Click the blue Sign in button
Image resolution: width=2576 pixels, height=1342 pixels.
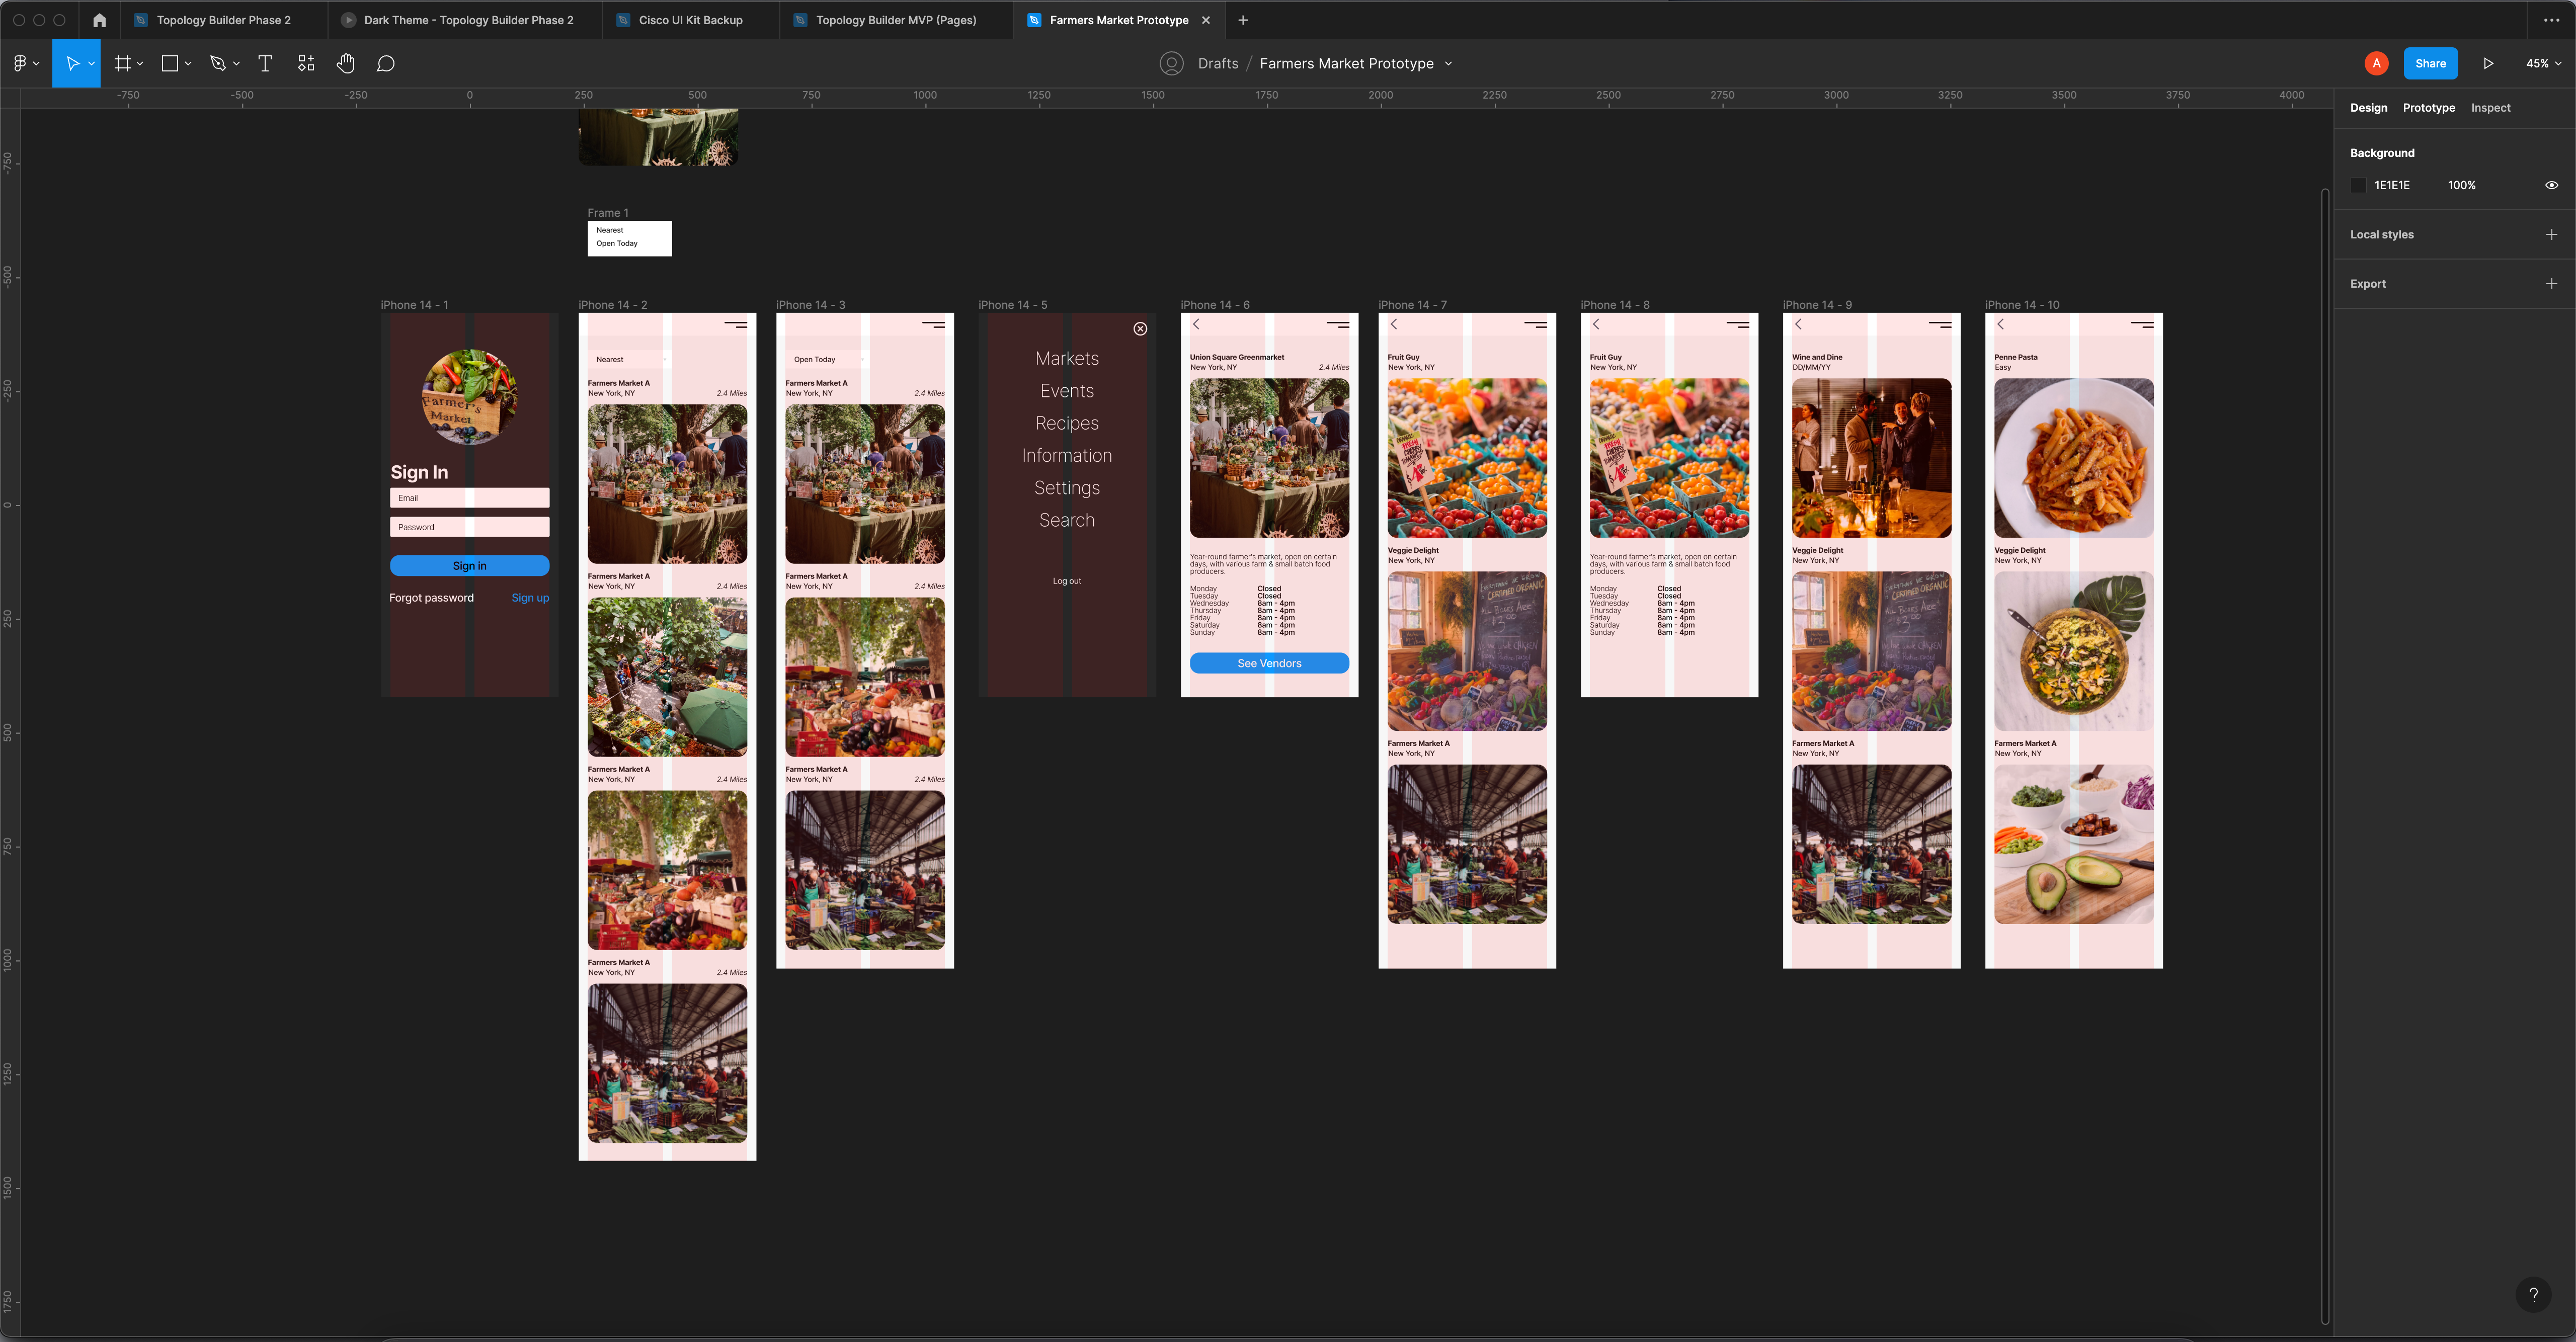(469, 566)
